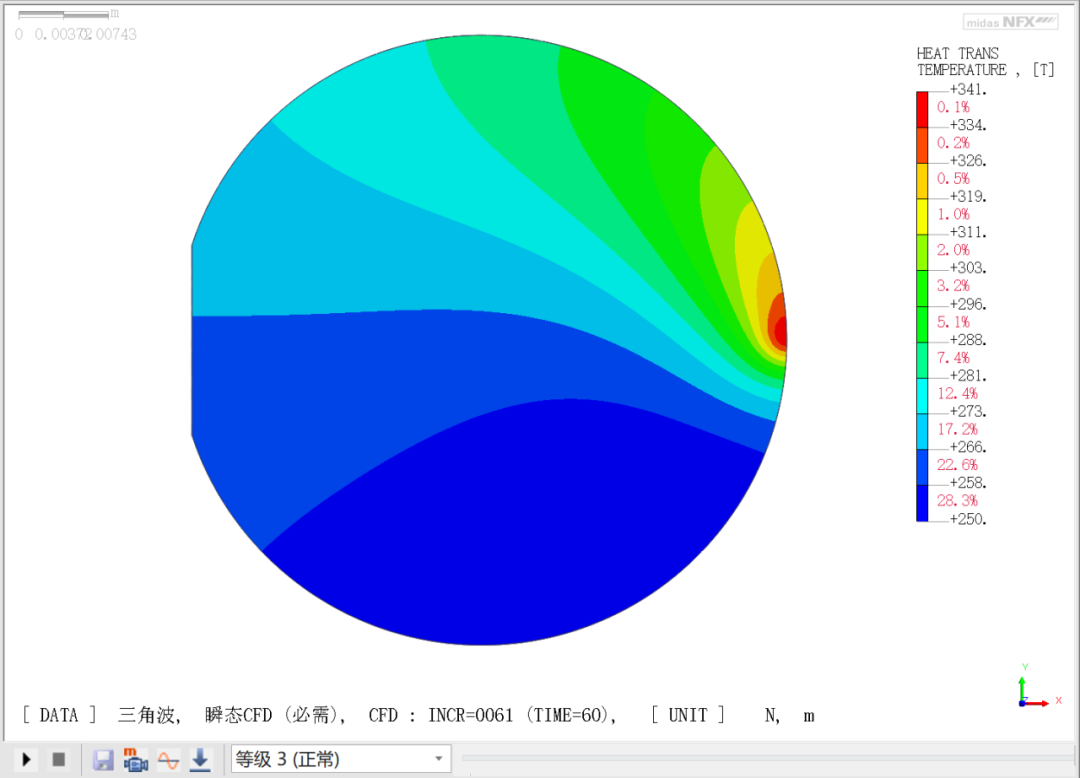Click the orange legend swatch labeled 0.2%
The height and width of the screenshot is (778, 1080).
click(x=922, y=145)
